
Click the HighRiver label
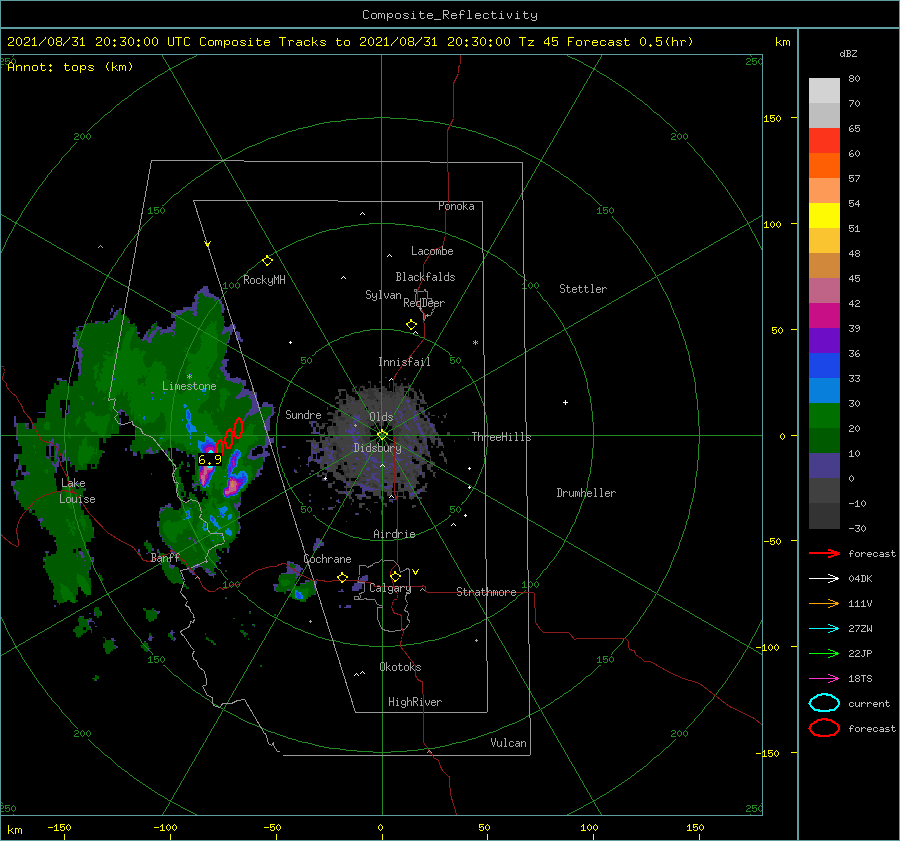click(415, 702)
